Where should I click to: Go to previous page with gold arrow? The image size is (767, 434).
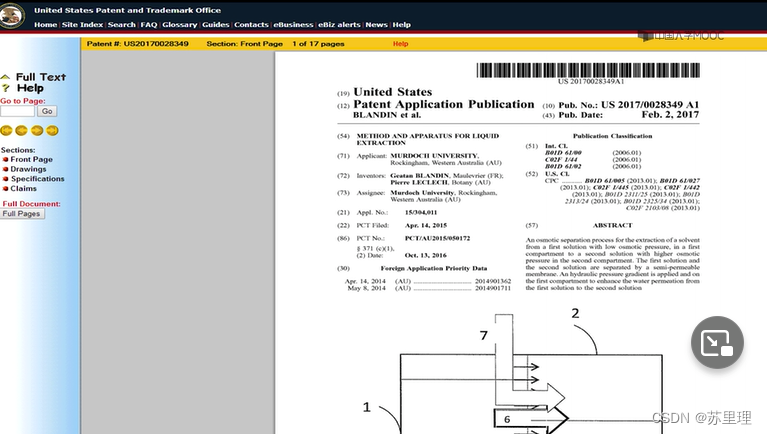point(21,130)
